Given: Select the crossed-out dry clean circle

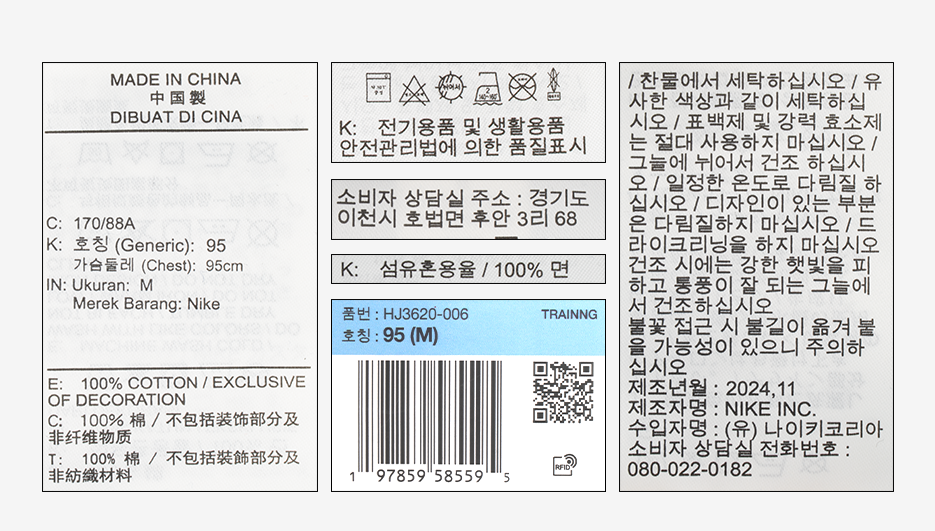Looking at the screenshot, I should point(522,87).
